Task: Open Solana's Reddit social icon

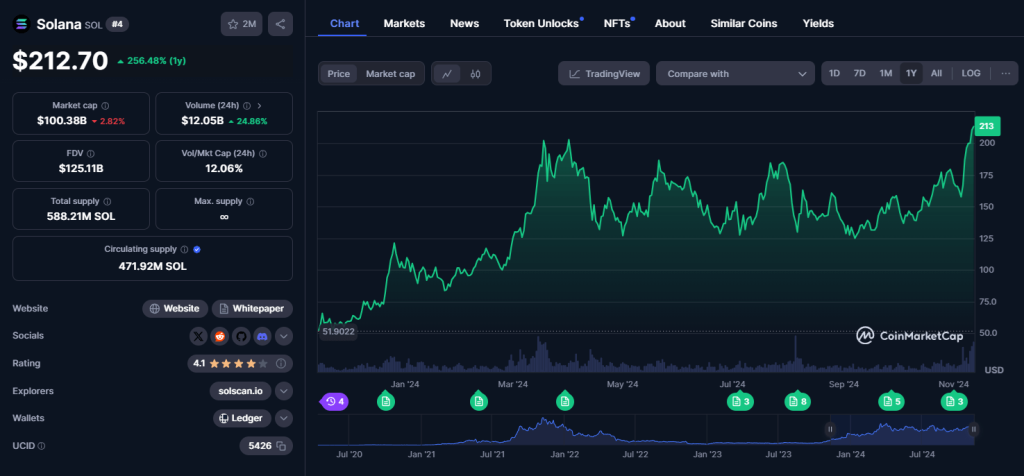Action: 220,336
